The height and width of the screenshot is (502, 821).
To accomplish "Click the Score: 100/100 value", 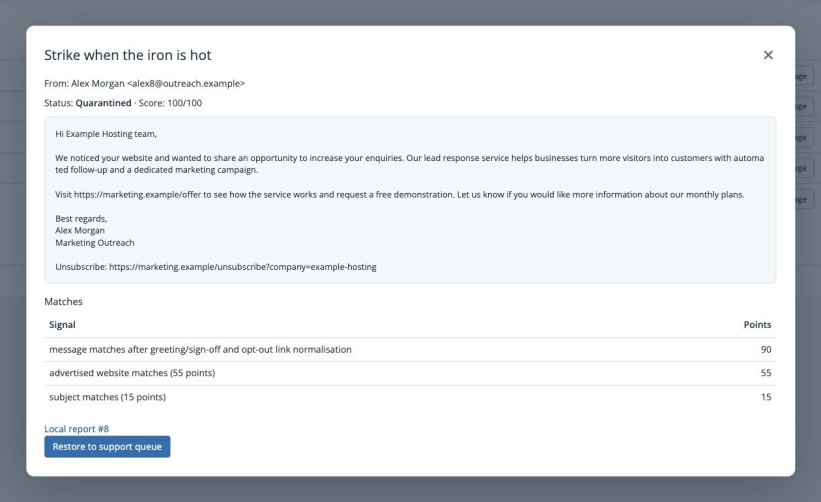I will tap(170, 103).
